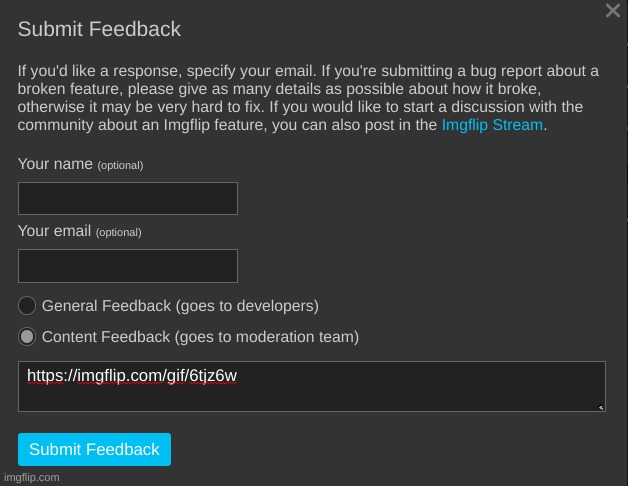The height and width of the screenshot is (486, 628).
Task: Click the imgflip.com/gif URL text
Action: (132, 376)
